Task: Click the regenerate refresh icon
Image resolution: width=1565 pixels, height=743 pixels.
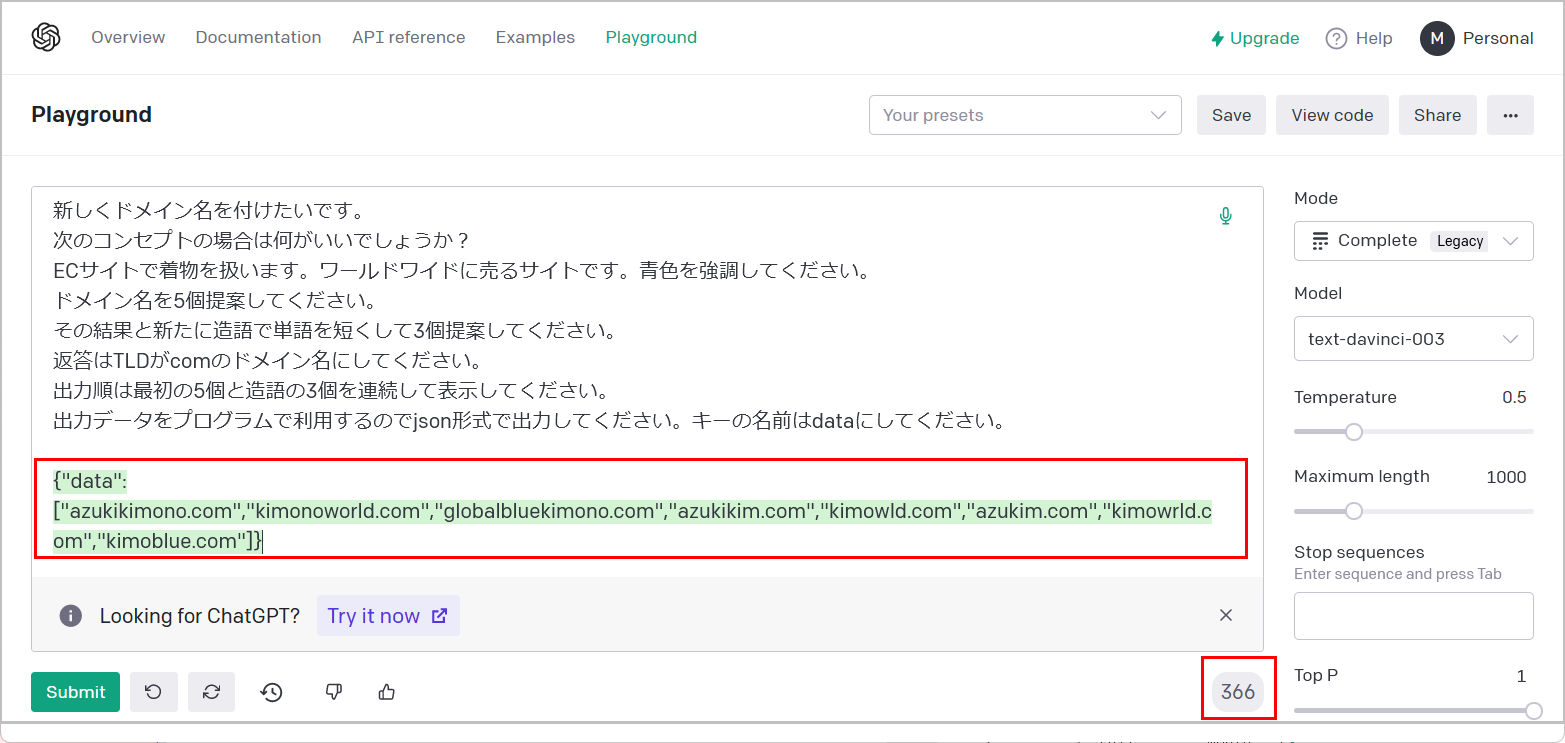Action: [x=211, y=692]
